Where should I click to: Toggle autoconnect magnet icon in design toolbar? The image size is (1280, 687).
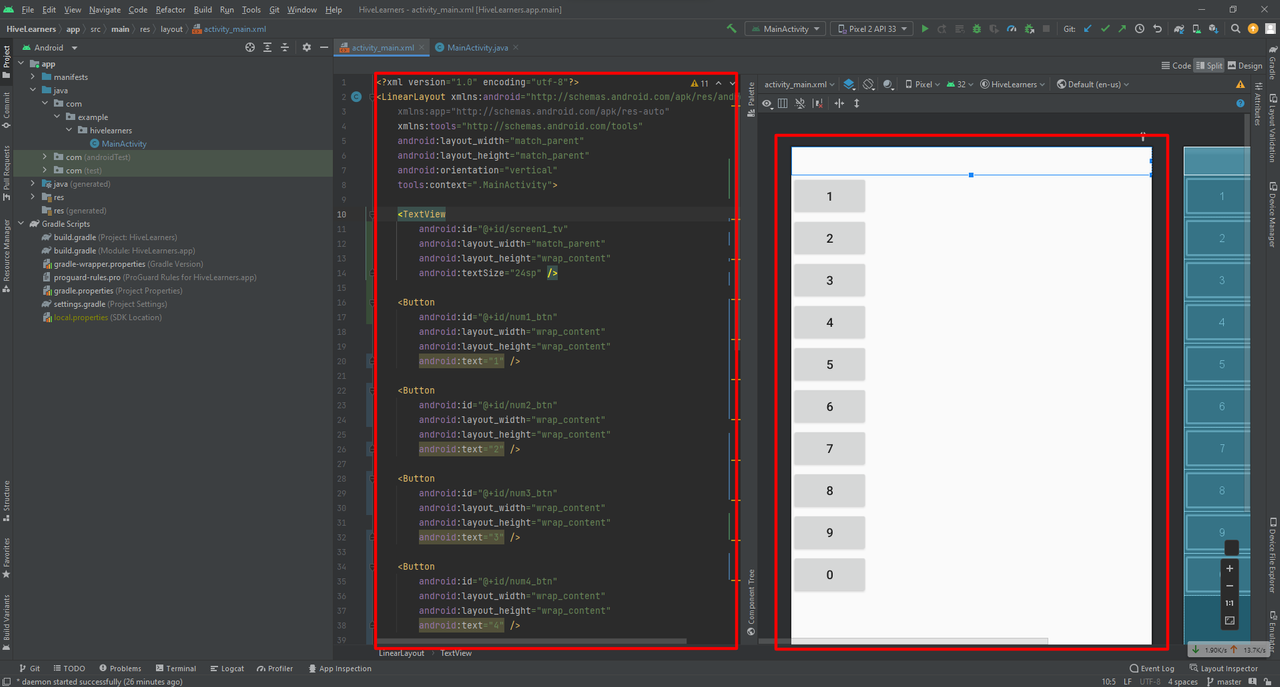[x=800, y=103]
